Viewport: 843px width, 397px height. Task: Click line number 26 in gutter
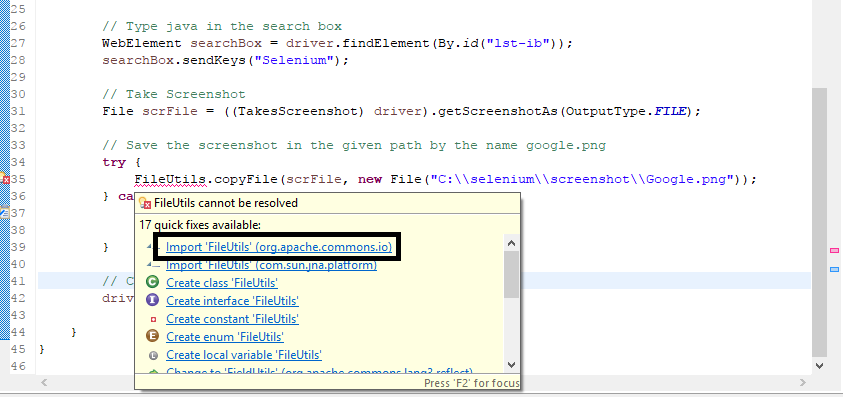(x=18, y=26)
